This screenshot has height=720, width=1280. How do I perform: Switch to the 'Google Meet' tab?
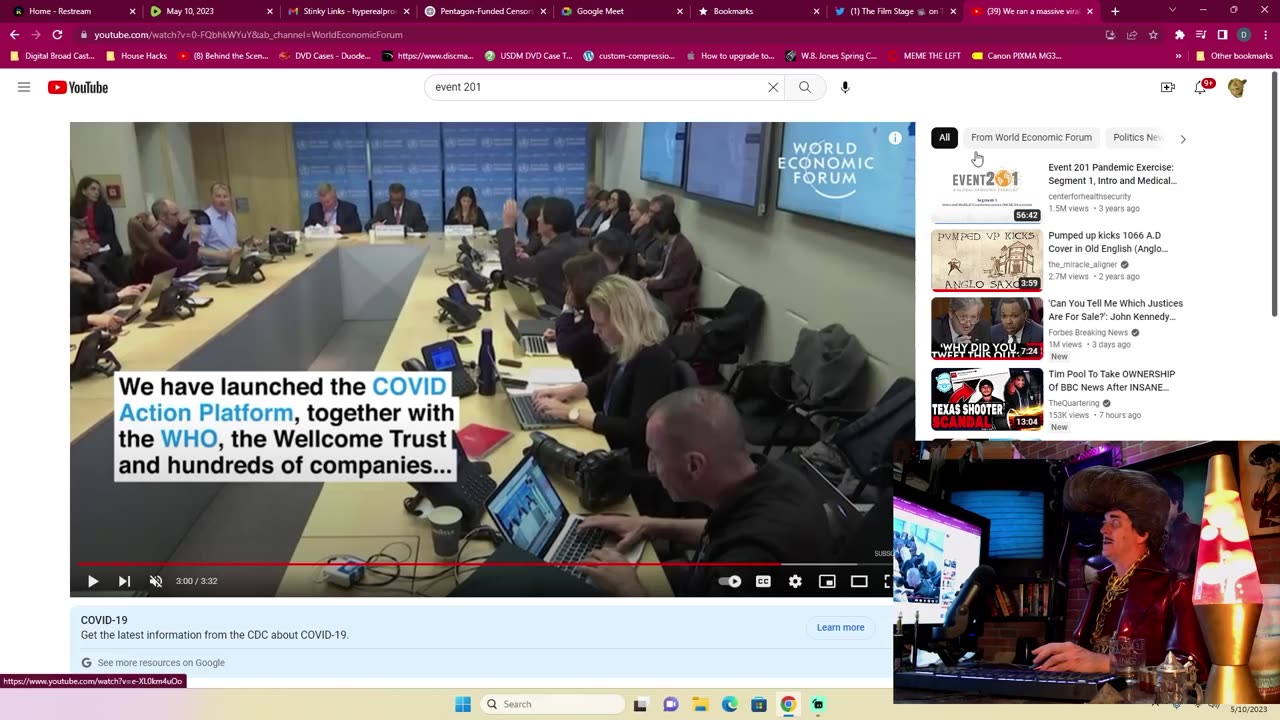click(x=620, y=11)
